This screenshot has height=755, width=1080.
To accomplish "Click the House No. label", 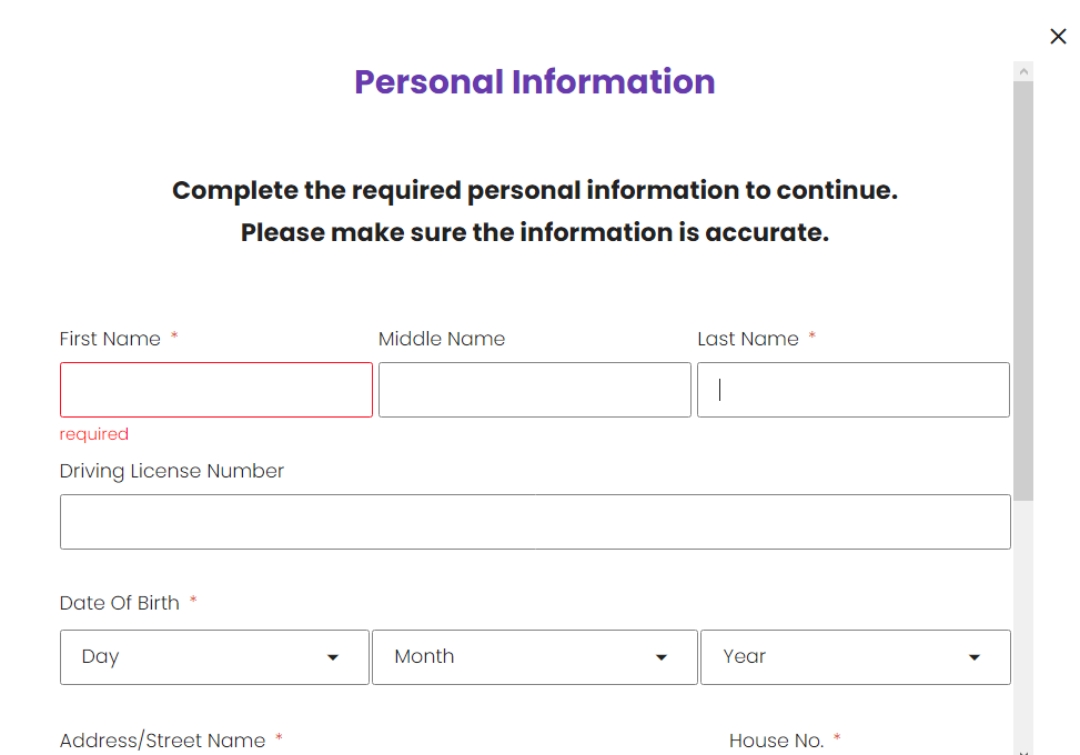I will [x=776, y=741].
